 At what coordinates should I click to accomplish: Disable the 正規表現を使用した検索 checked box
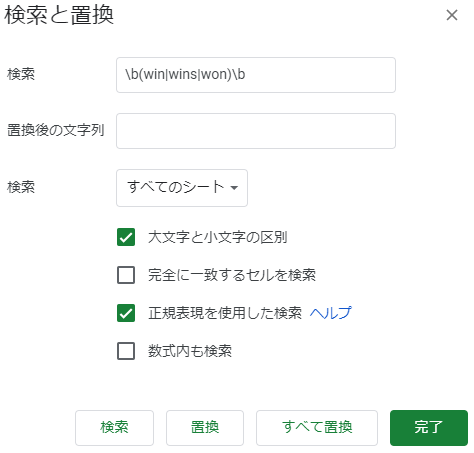[126, 313]
